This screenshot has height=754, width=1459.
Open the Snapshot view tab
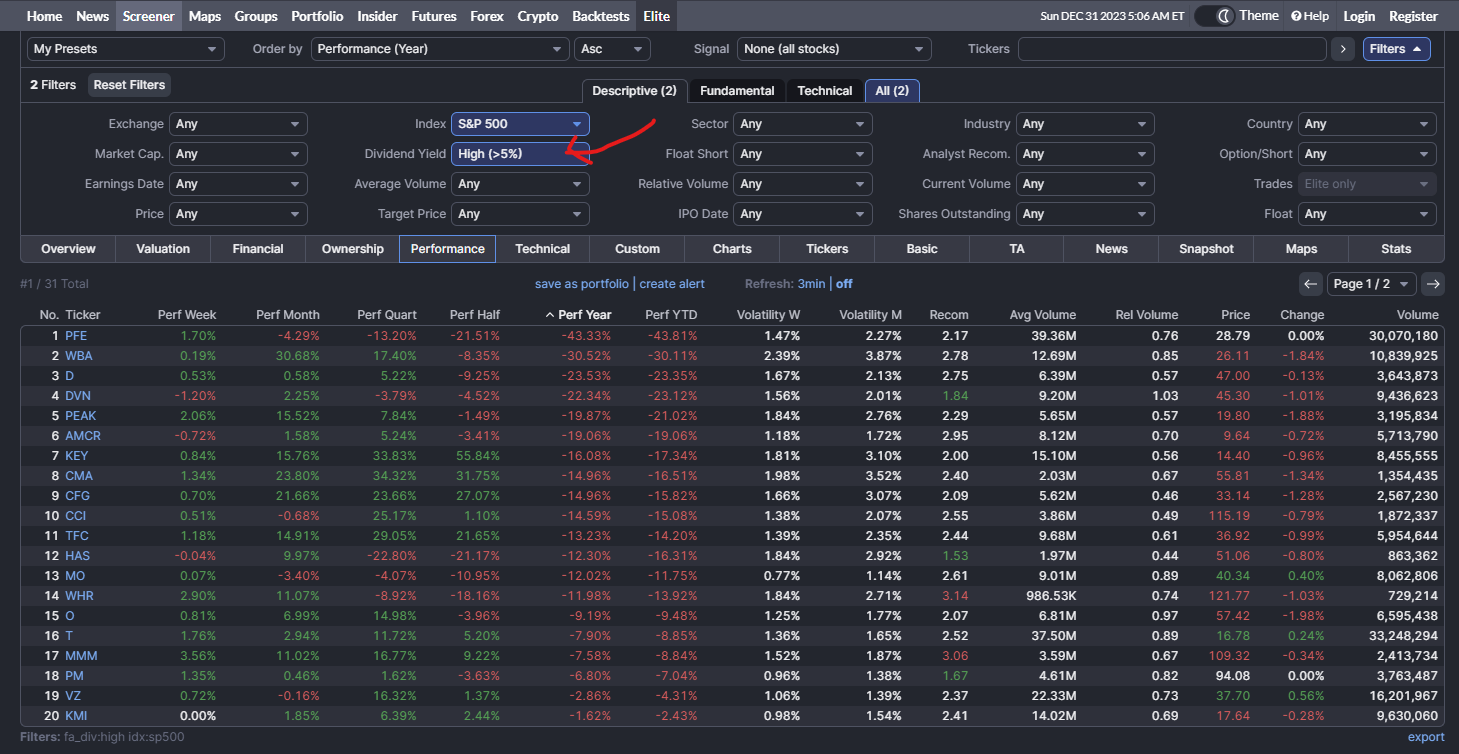[1206, 249]
